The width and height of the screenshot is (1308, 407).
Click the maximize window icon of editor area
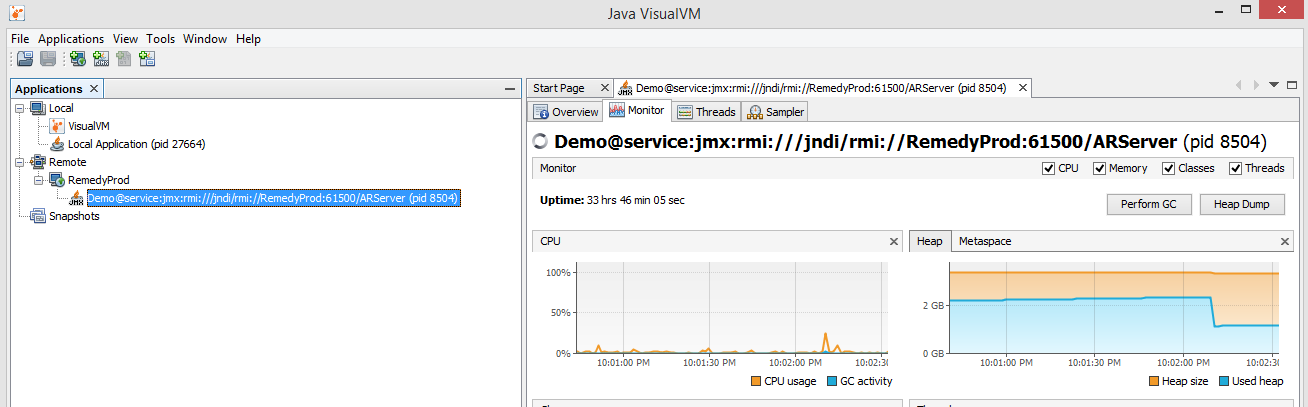tap(1291, 86)
